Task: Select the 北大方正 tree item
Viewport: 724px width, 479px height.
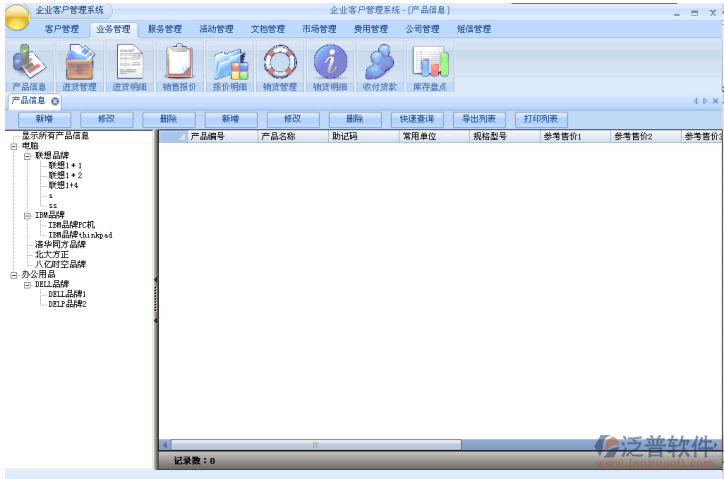Action: click(x=52, y=255)
